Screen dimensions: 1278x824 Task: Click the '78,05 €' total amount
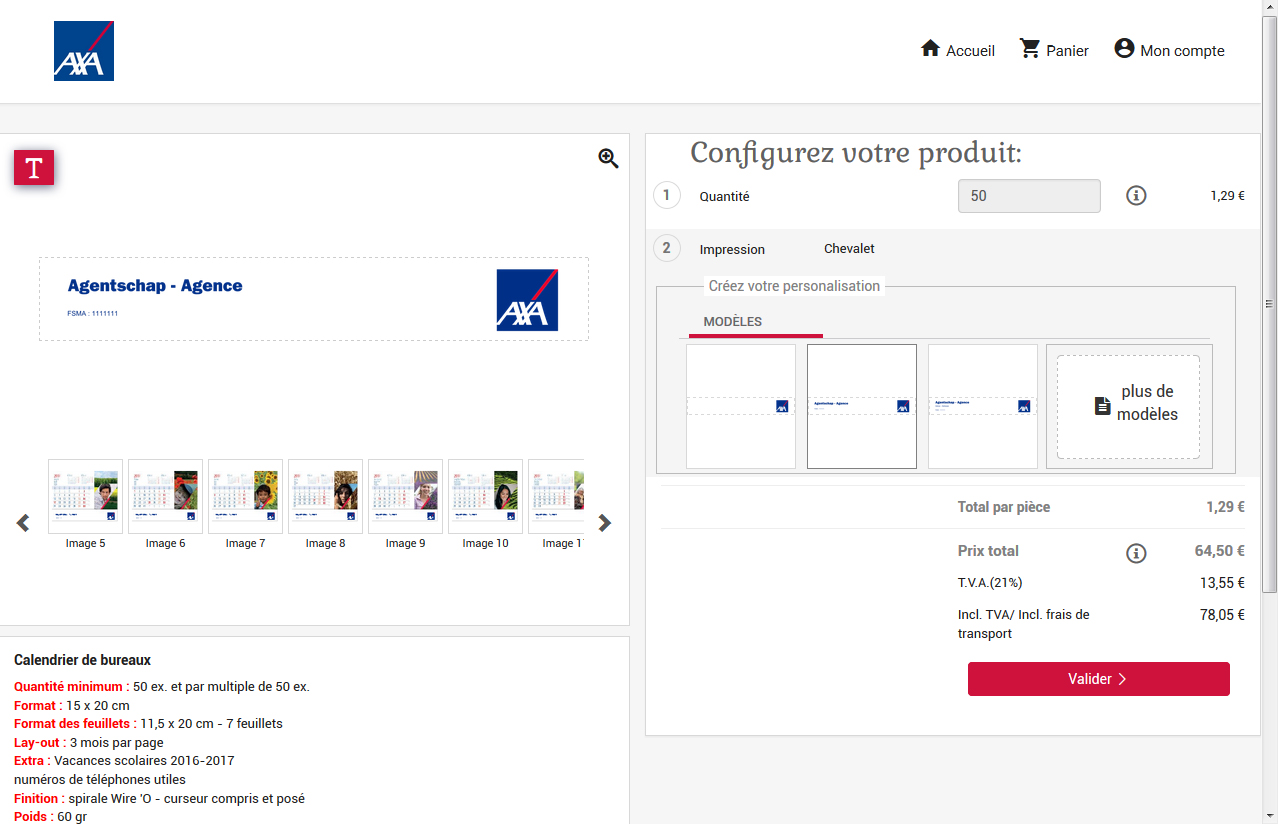(x=1222, y=615)
